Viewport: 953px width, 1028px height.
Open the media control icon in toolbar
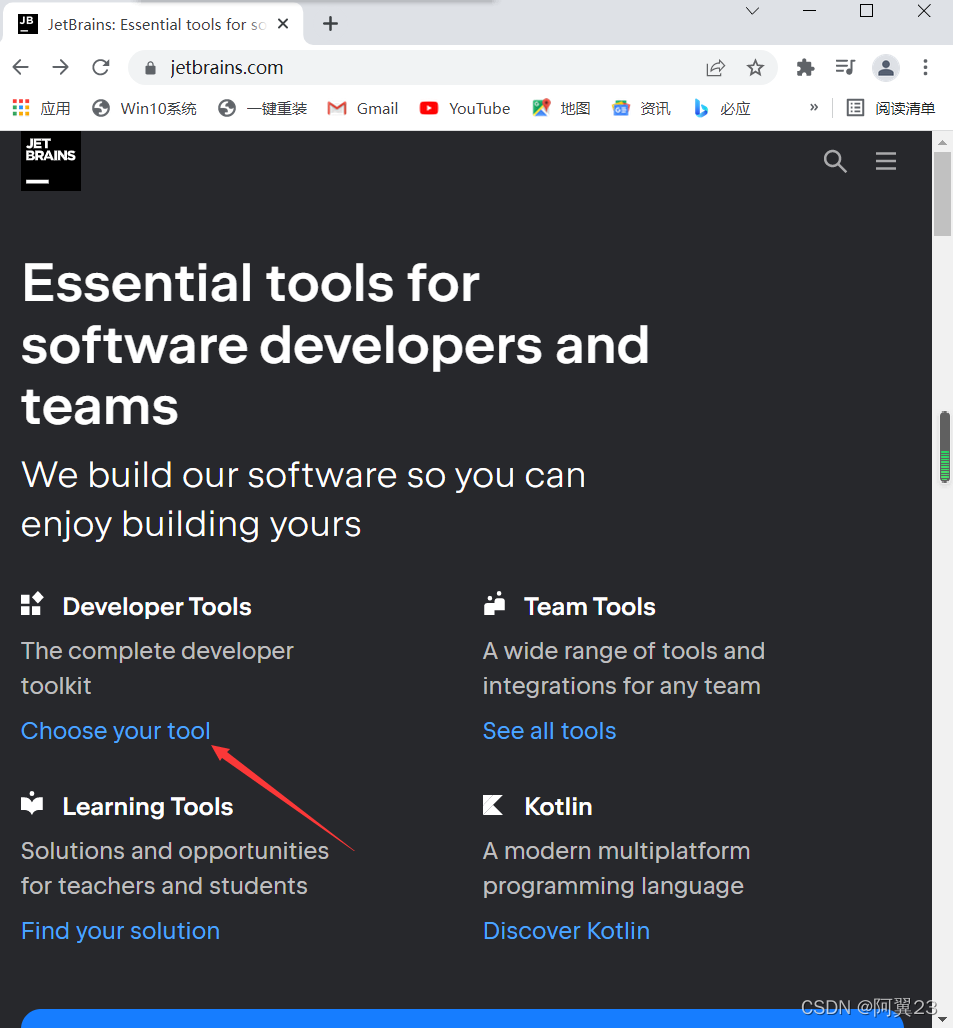pos(845,67)
